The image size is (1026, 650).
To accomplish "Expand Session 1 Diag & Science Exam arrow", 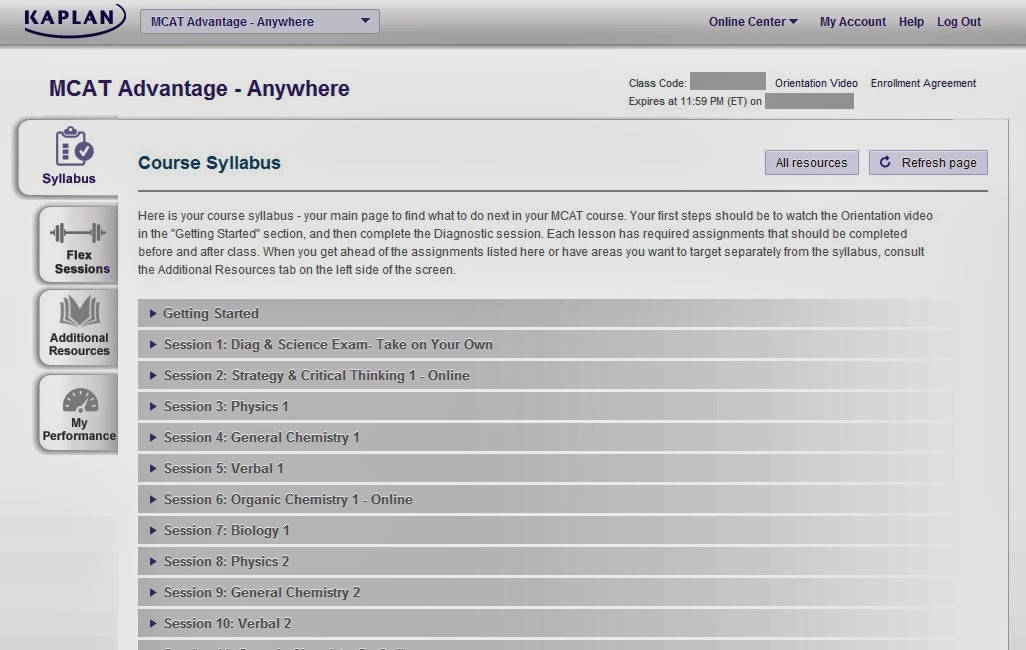I will tap(152, 344).
